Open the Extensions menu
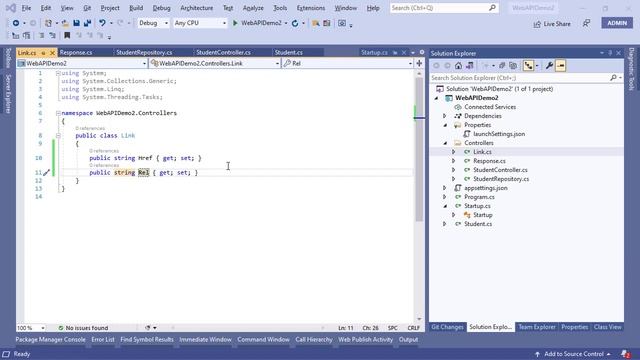Viewport: 640px width, 360px height. click(x=311, y=8)
